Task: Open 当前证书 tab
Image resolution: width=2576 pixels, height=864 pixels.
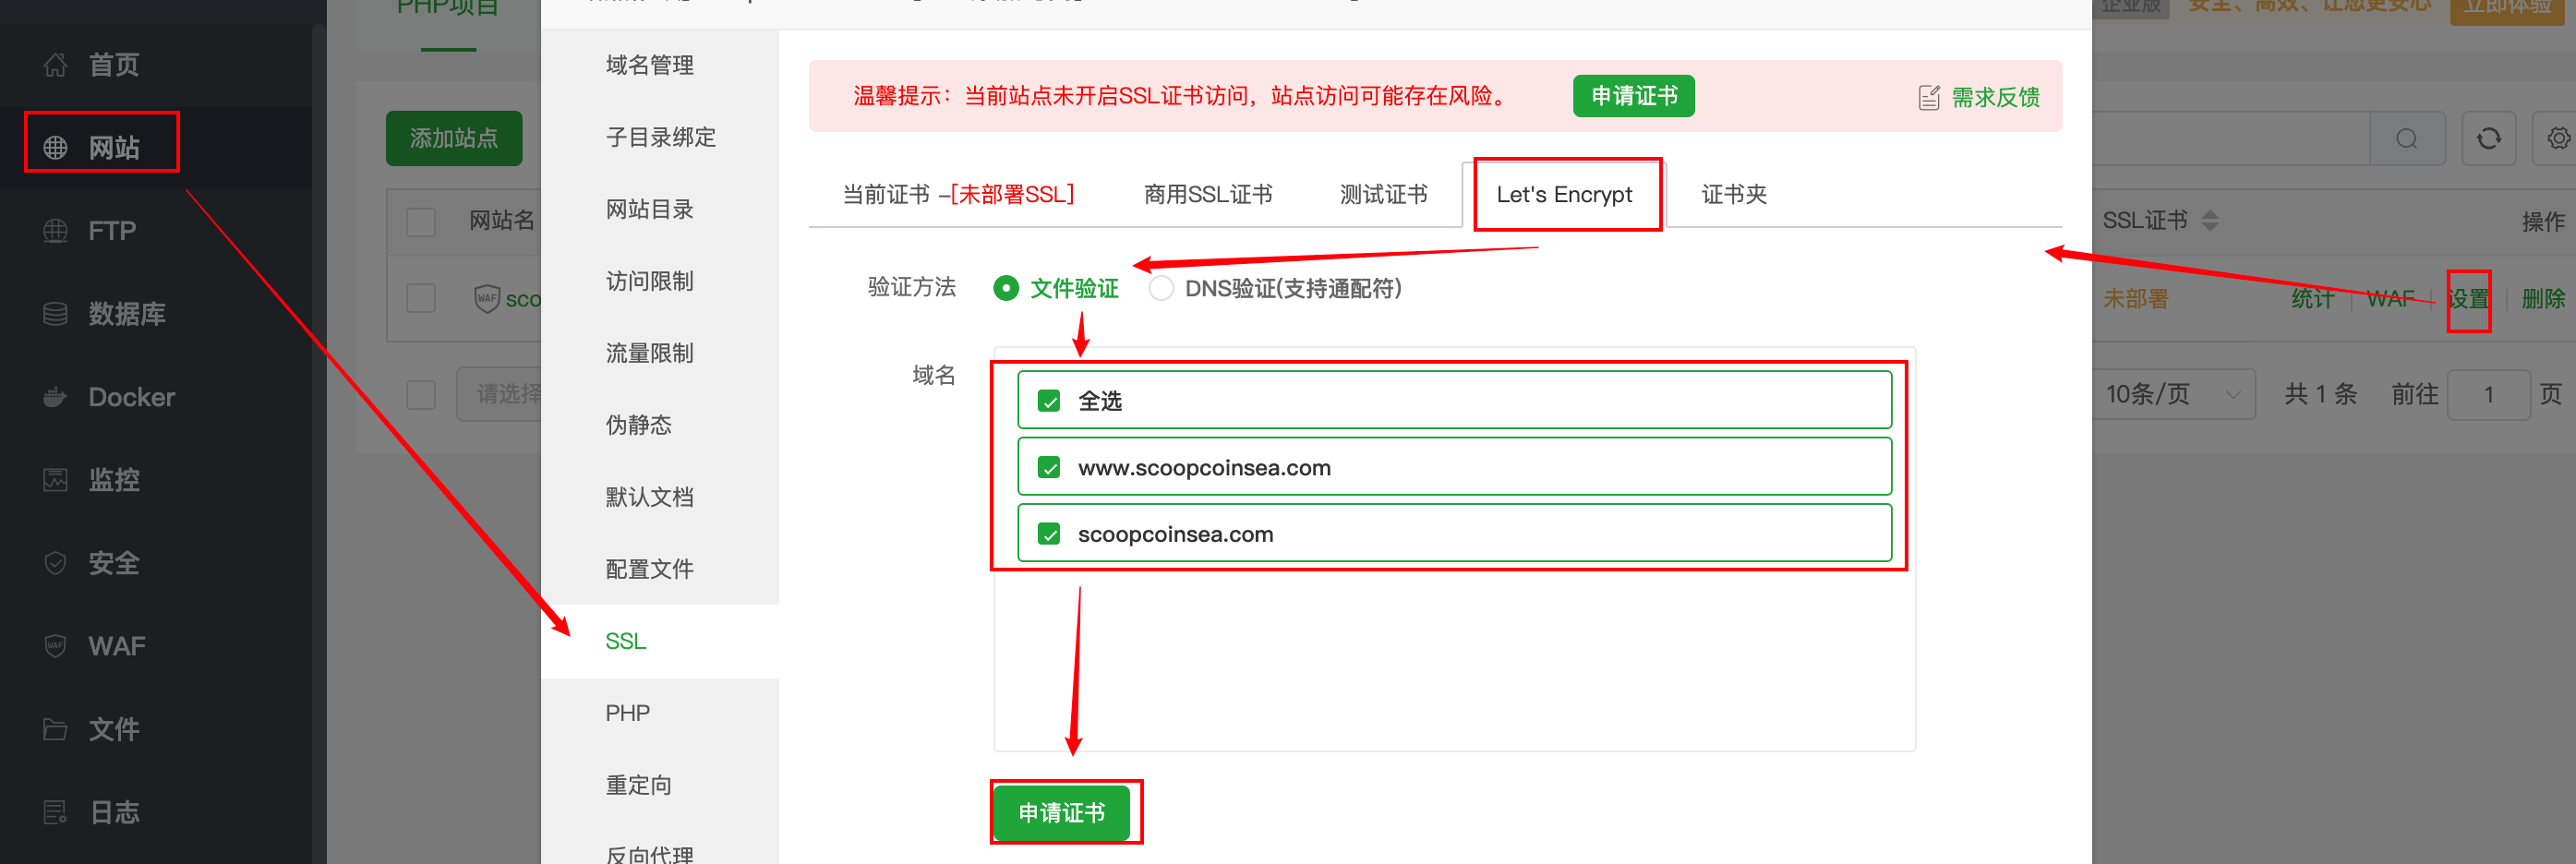Action: click(958, 194)
